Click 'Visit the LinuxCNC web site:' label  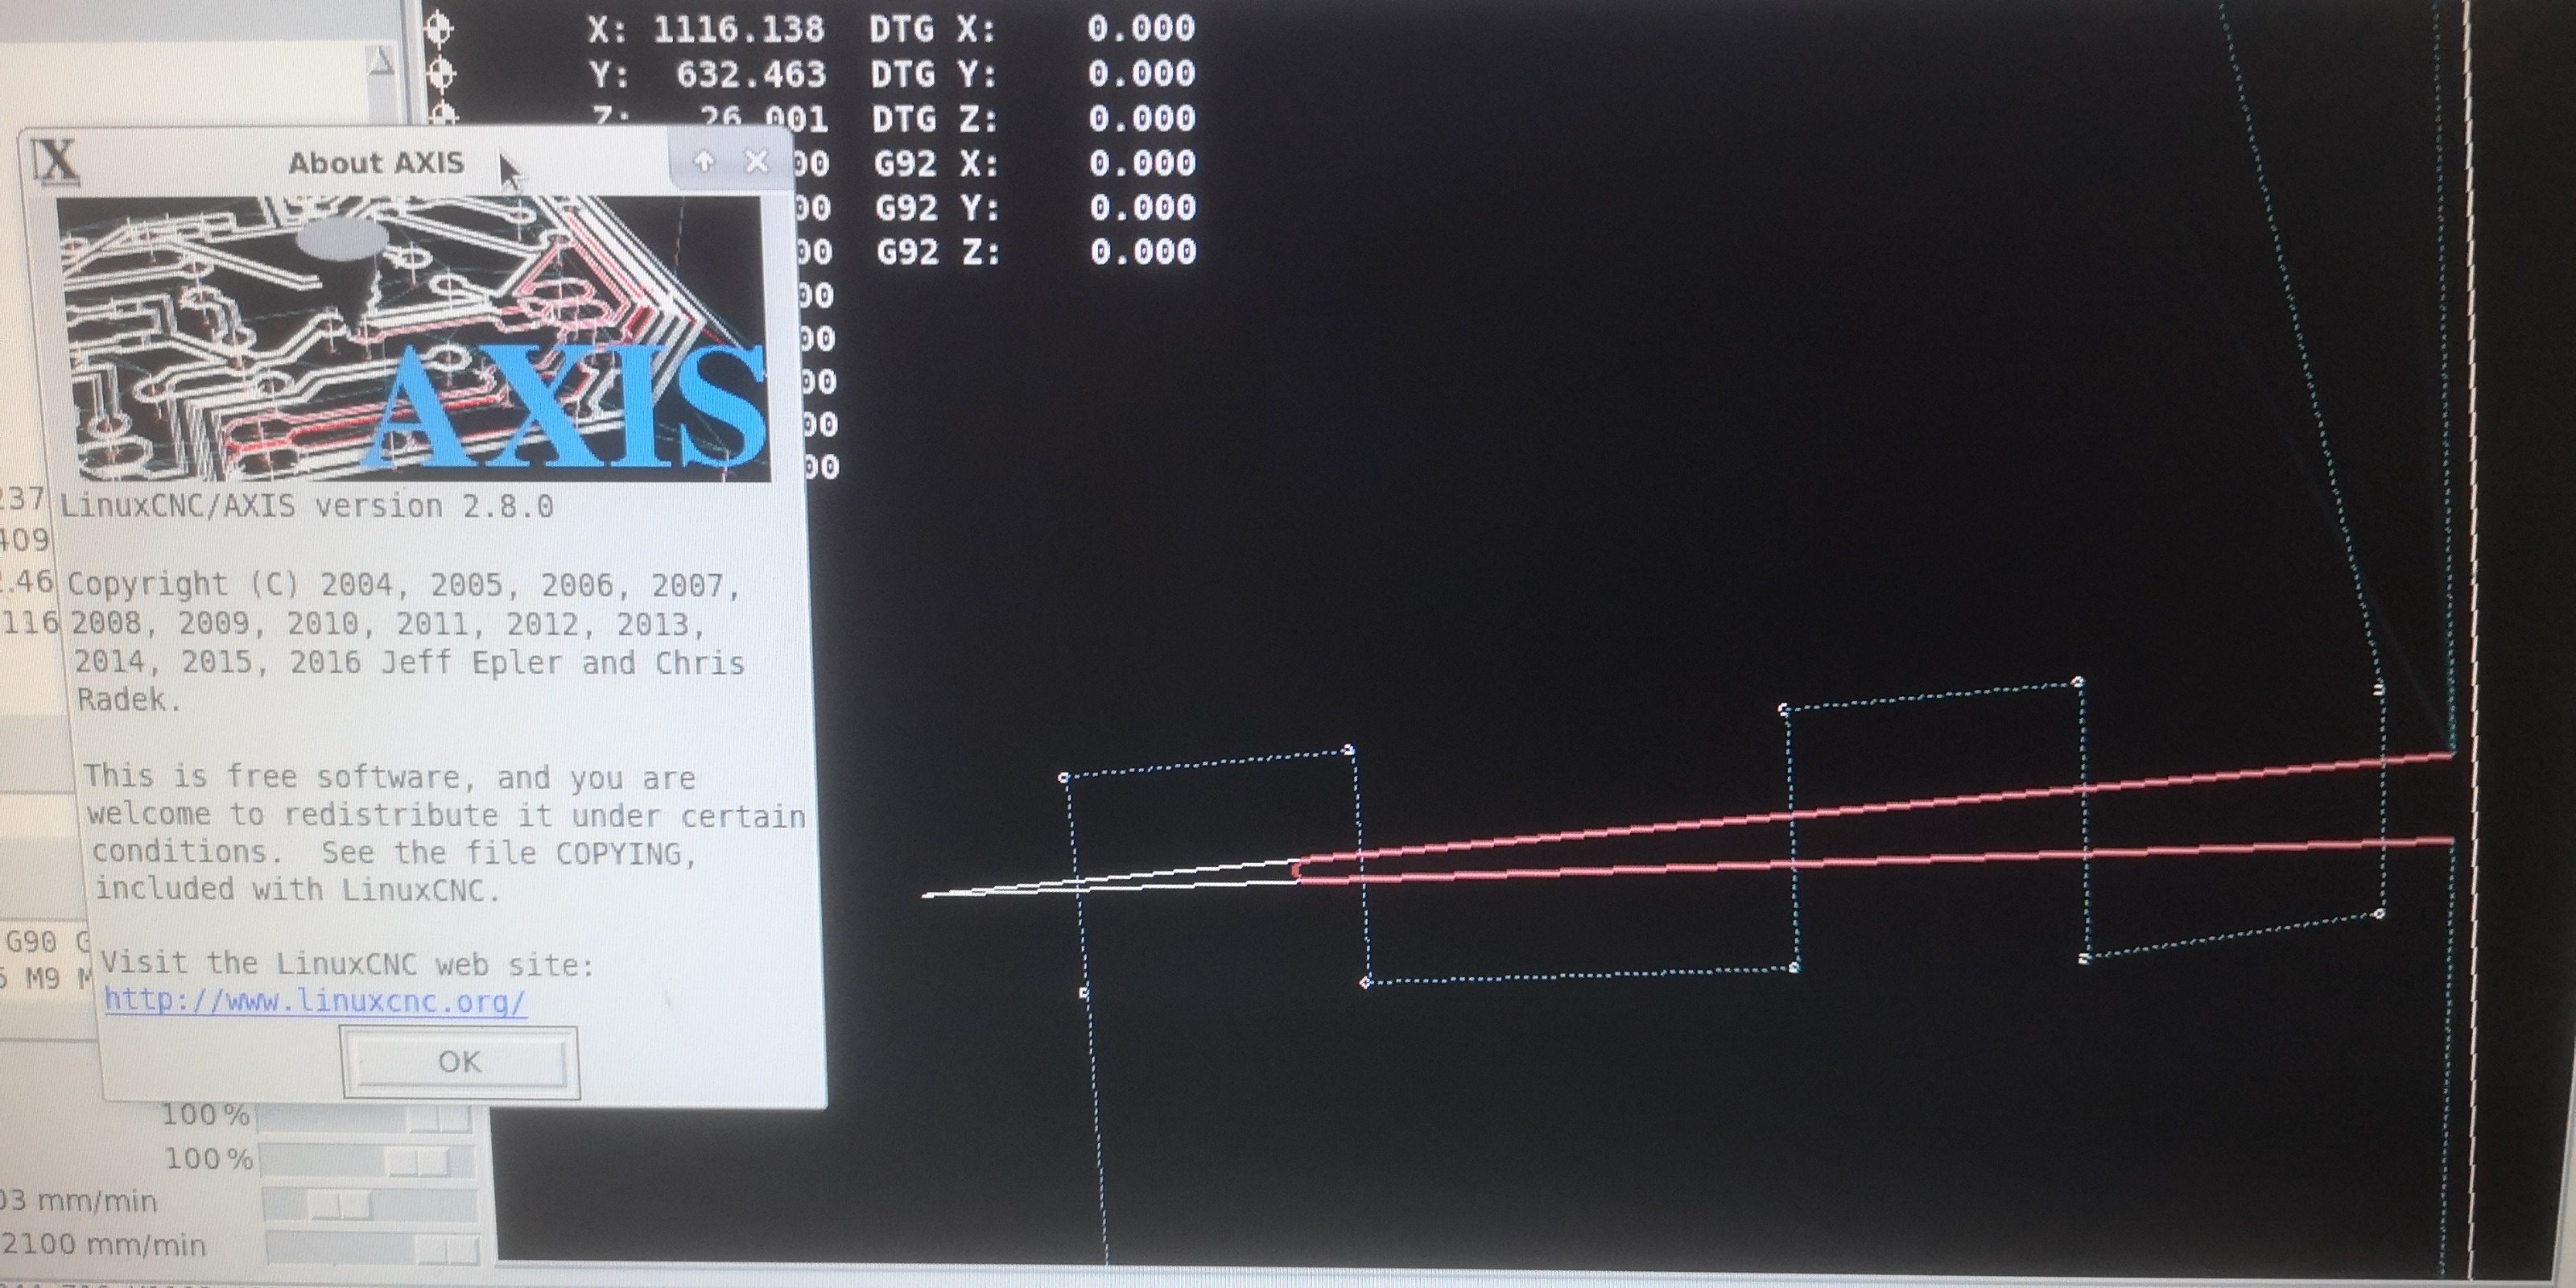347,964
